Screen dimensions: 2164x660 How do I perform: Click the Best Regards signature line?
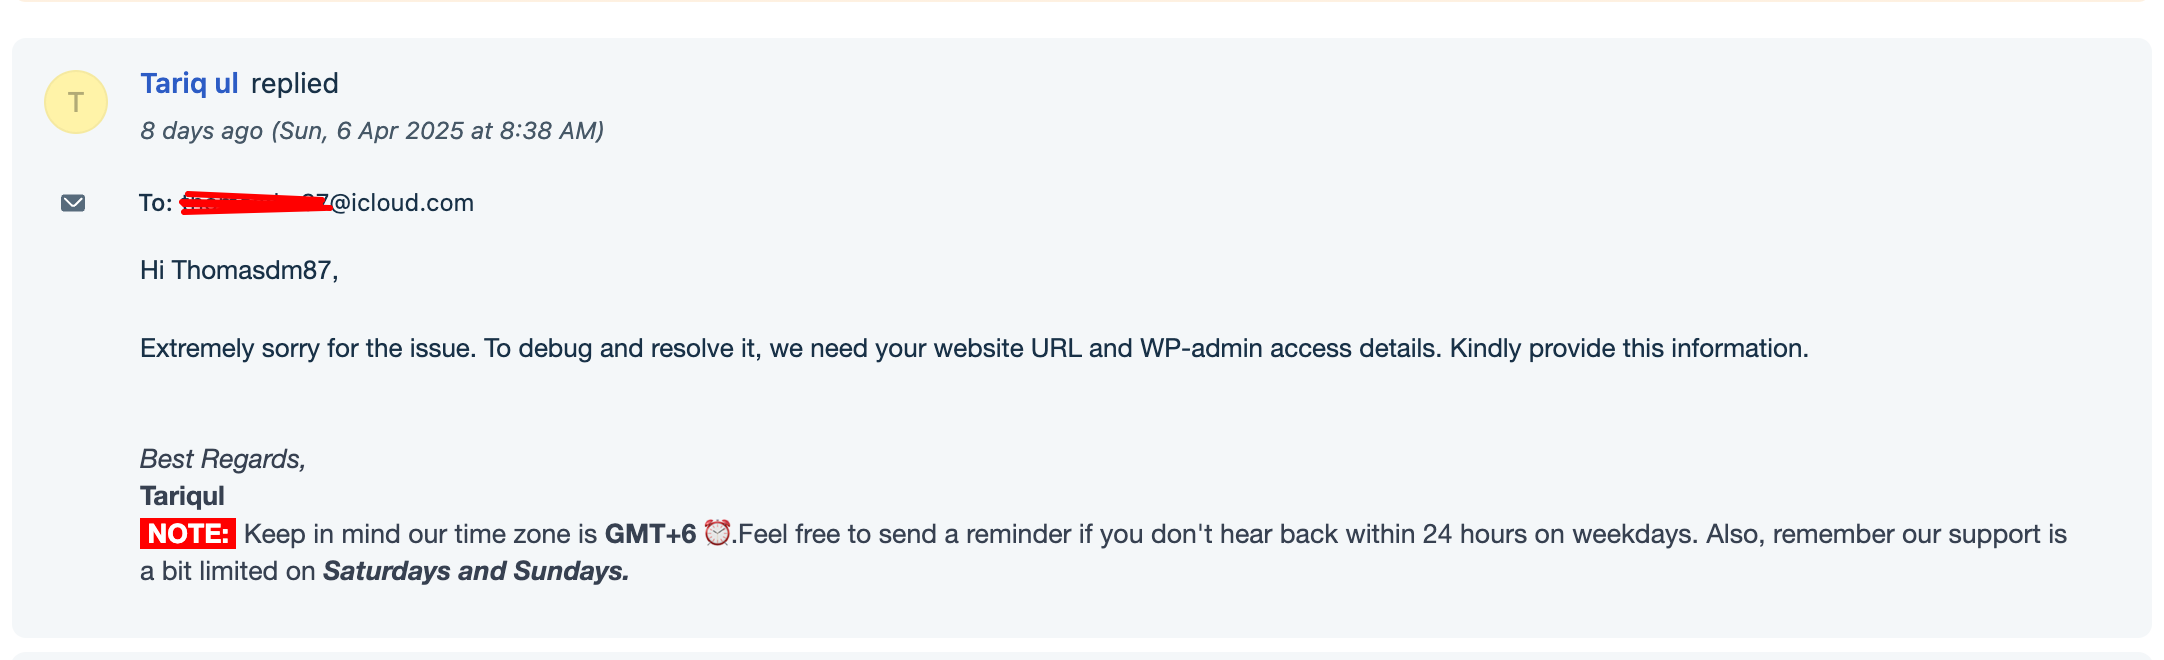[222, 459]
